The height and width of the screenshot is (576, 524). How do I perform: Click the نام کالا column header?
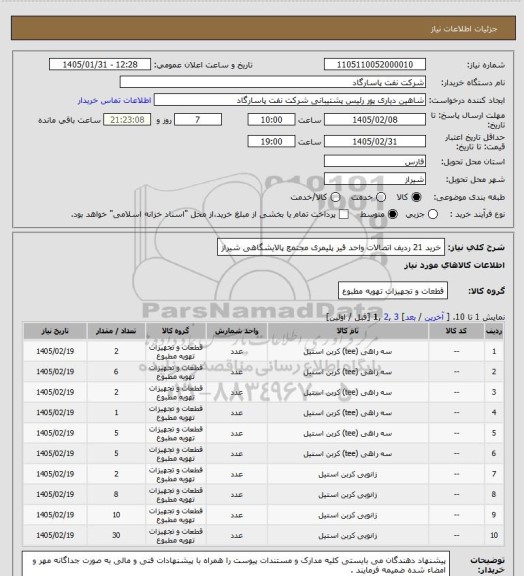tap(348, 331)
